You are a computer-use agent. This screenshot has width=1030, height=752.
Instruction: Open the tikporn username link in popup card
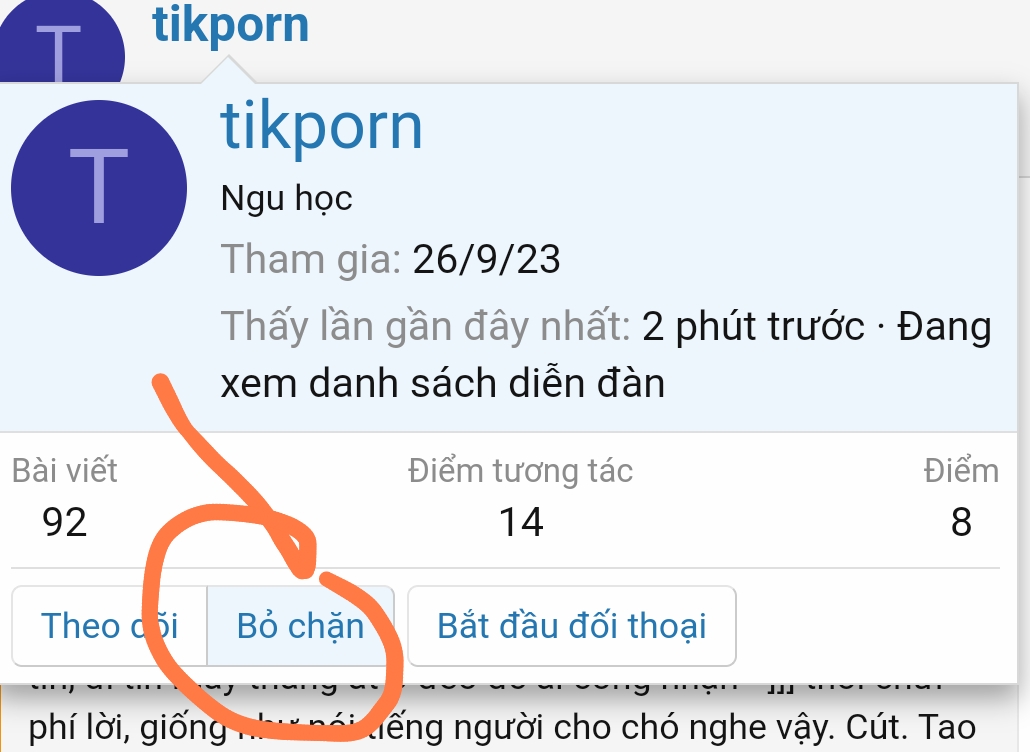click(x=321, y=127)
